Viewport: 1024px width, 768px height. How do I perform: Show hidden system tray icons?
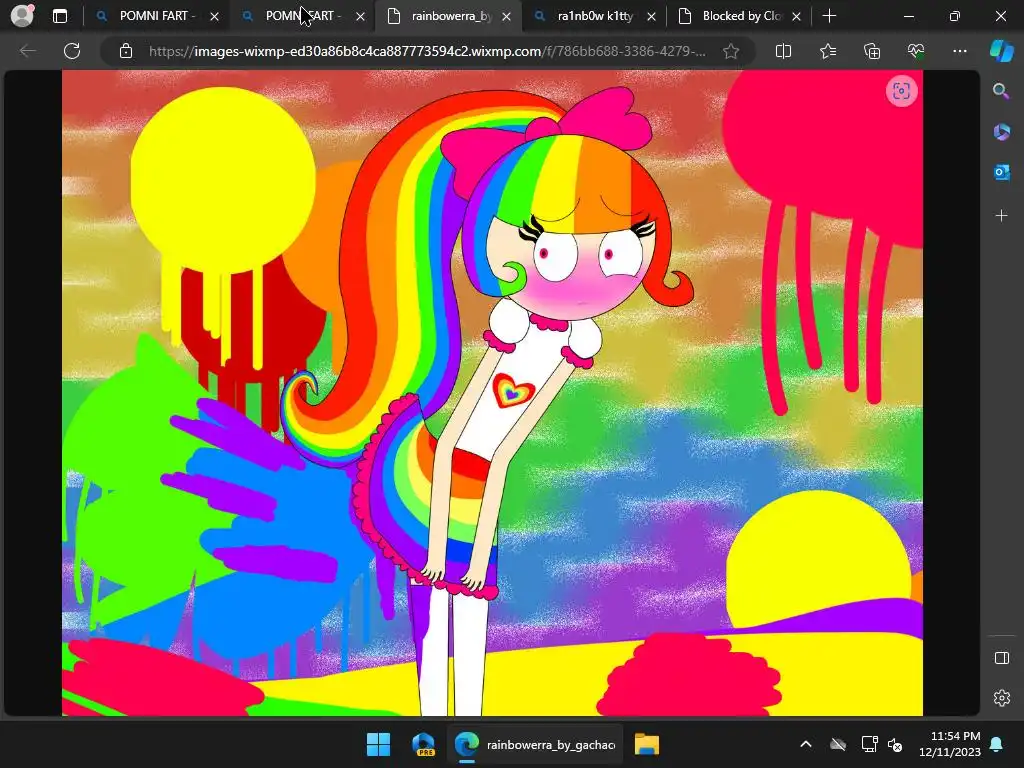coord(806,744)
